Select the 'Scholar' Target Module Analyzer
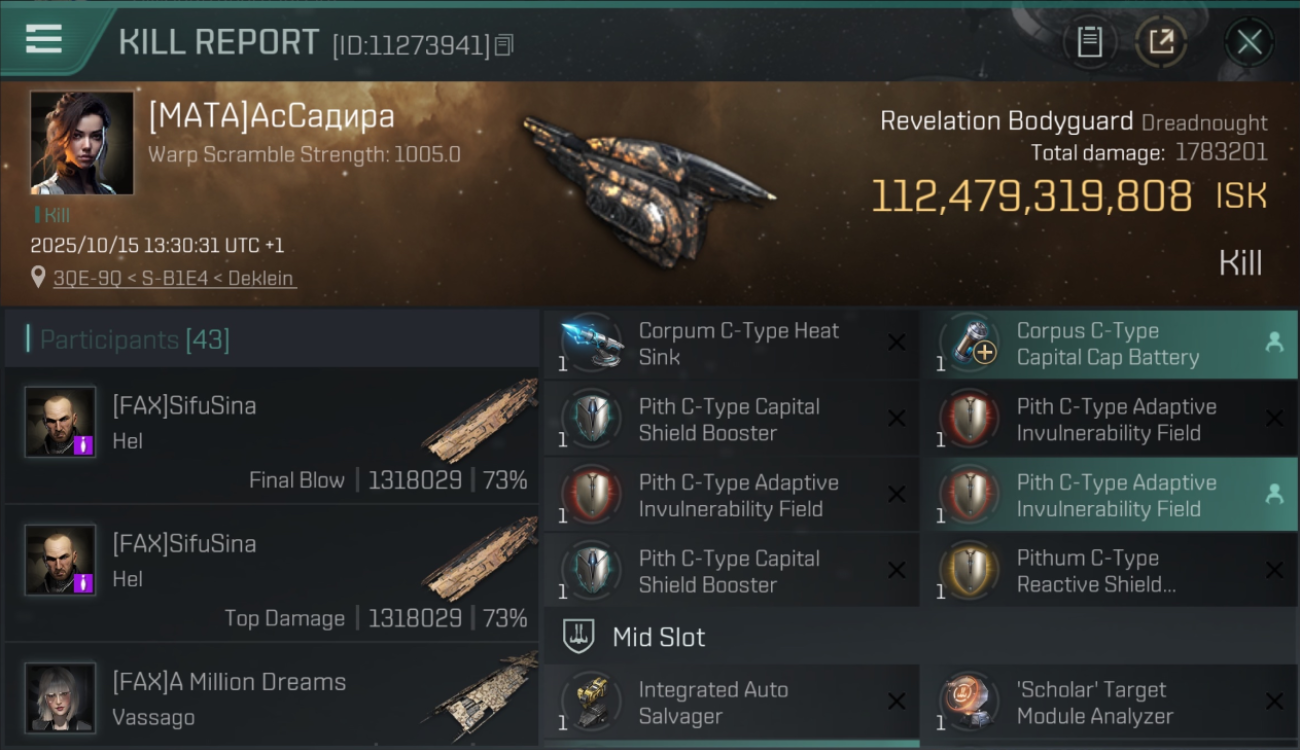This screenshot has height=750, width=1300. tap(1109, 702)
